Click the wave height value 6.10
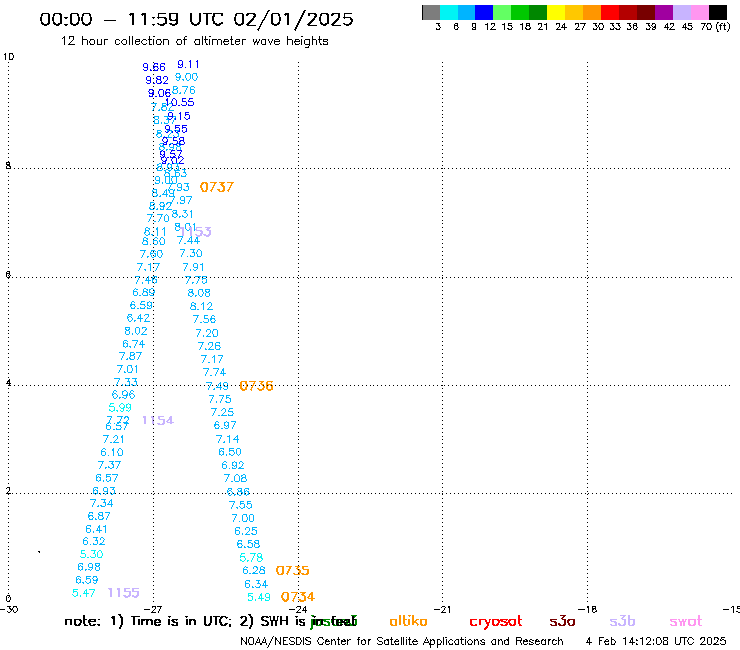This screenshot has width=740, height=650. pyautogui.click(x=112, y=453)
